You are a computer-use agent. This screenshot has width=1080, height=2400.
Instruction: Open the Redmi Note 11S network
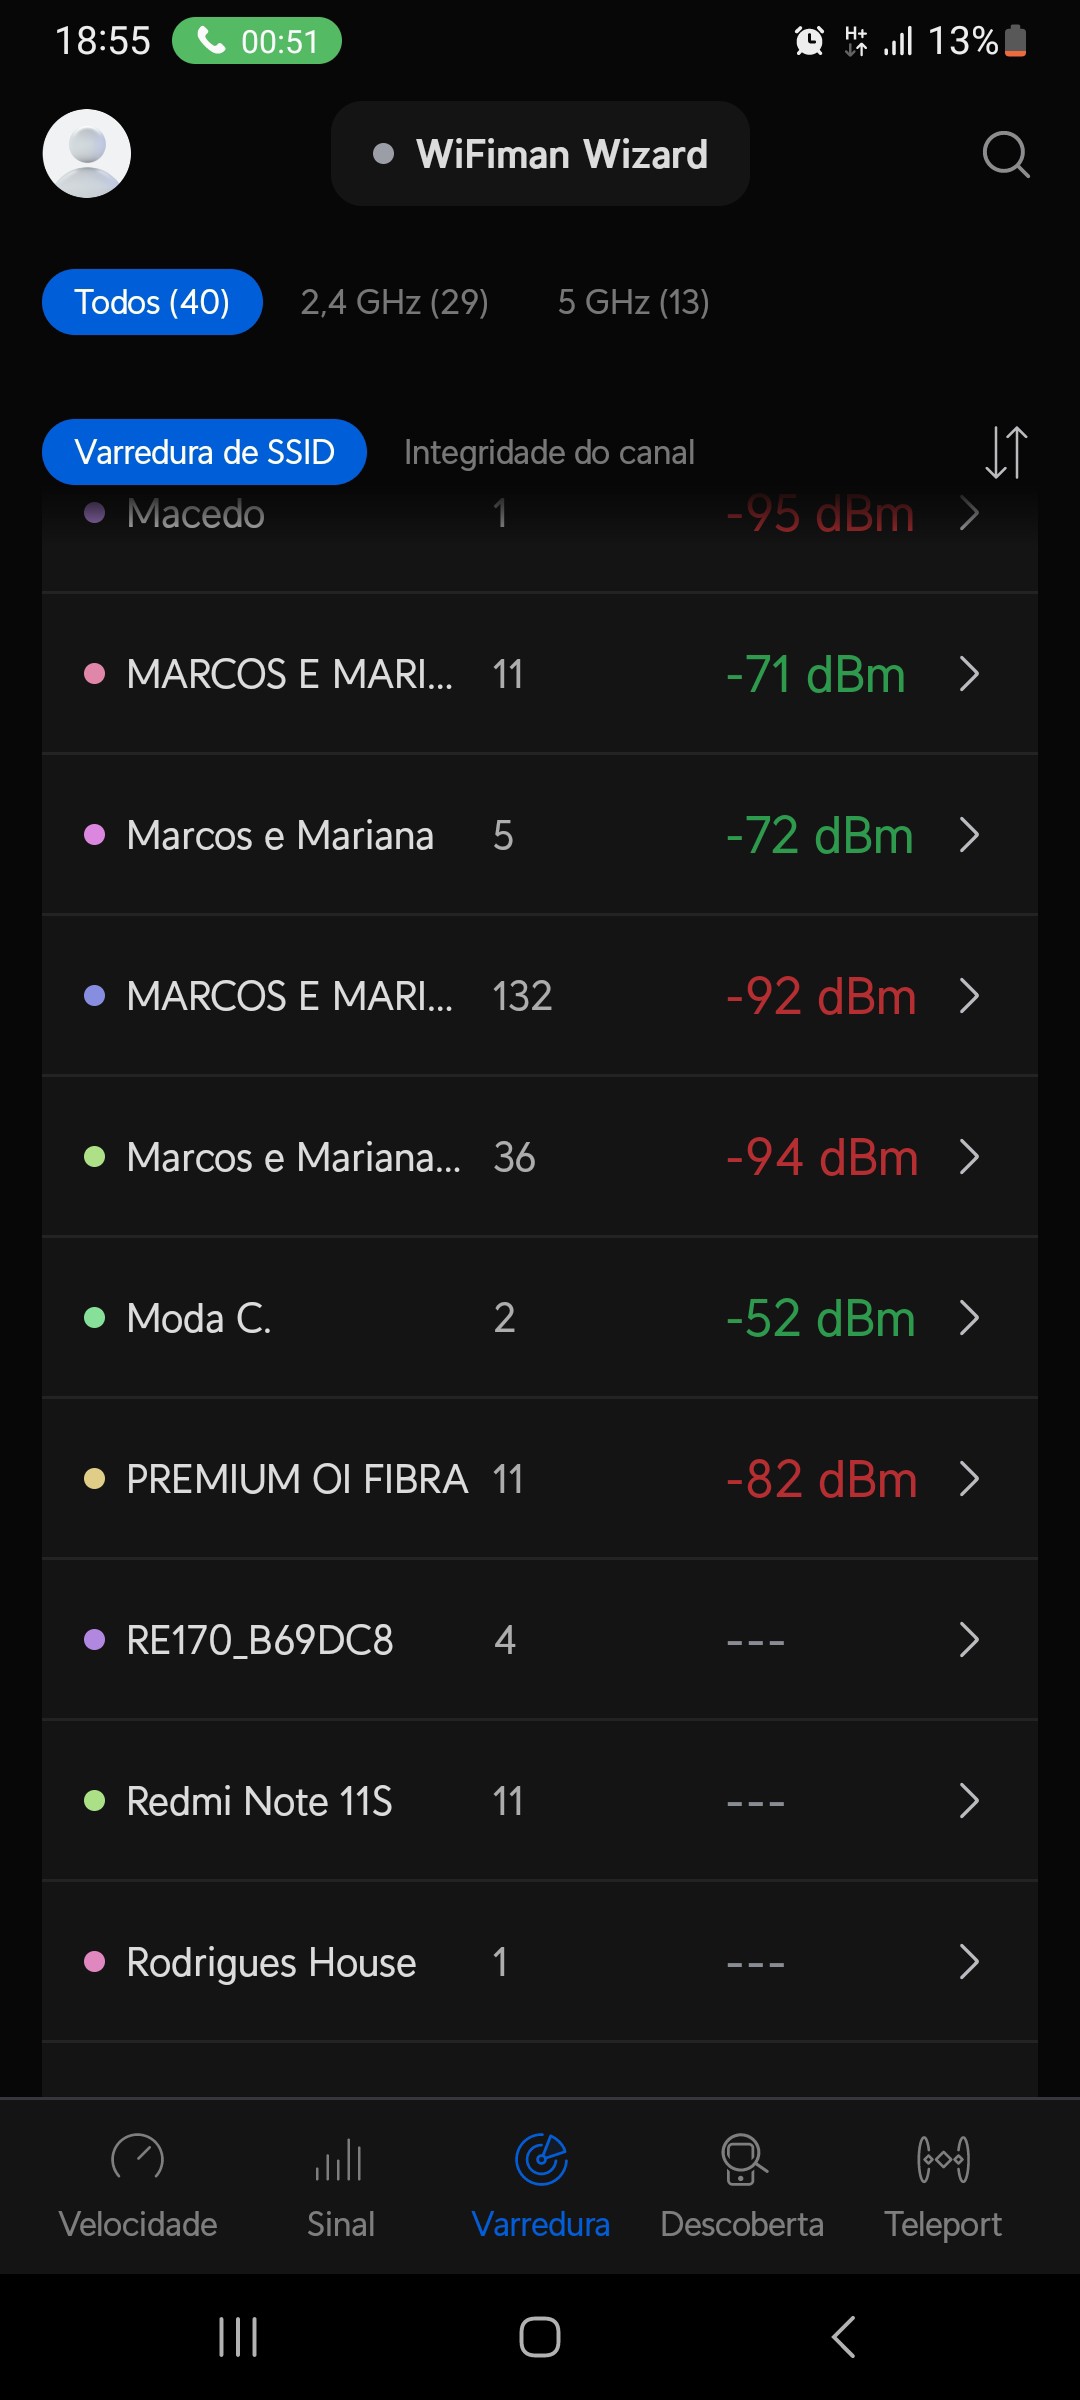coord(259,1801)
